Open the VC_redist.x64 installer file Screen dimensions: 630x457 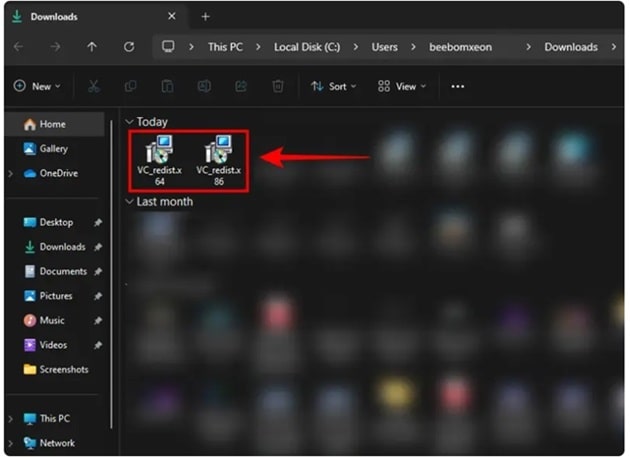tap(159, 159)
